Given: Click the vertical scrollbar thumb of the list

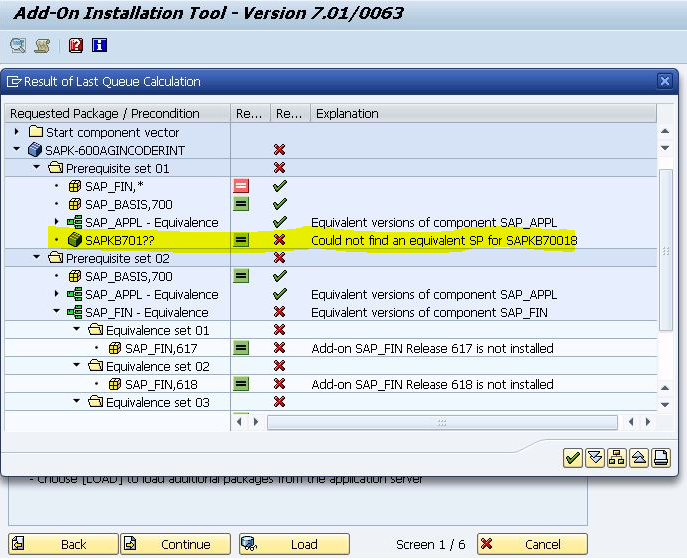Looking at the screenshot, I should [666, 250].
